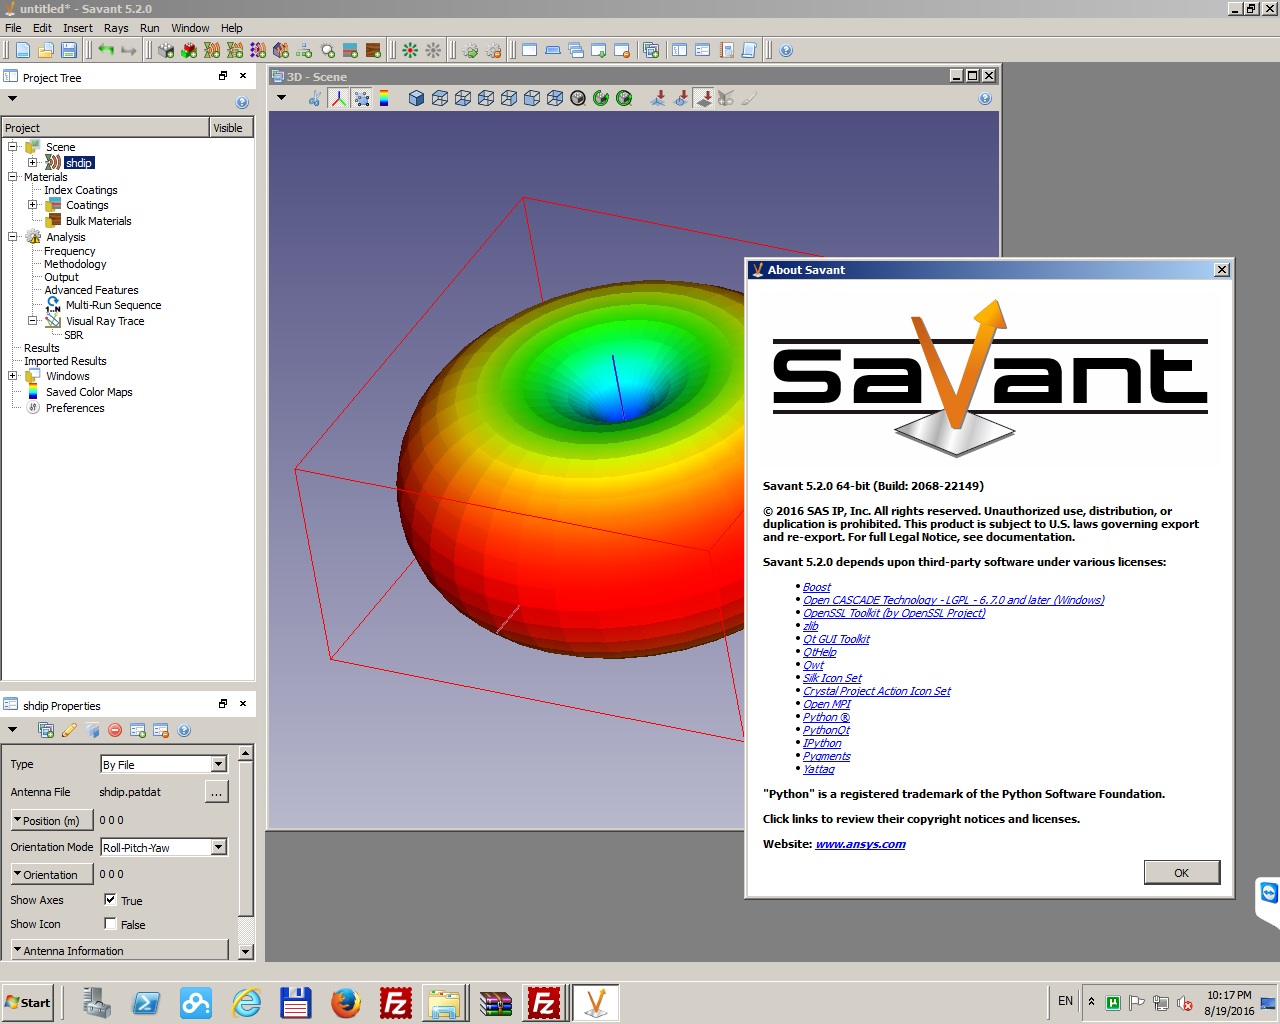
Task: Click the dotted selection box icon in 3D toolbar
Action: (x=362, y=98)
